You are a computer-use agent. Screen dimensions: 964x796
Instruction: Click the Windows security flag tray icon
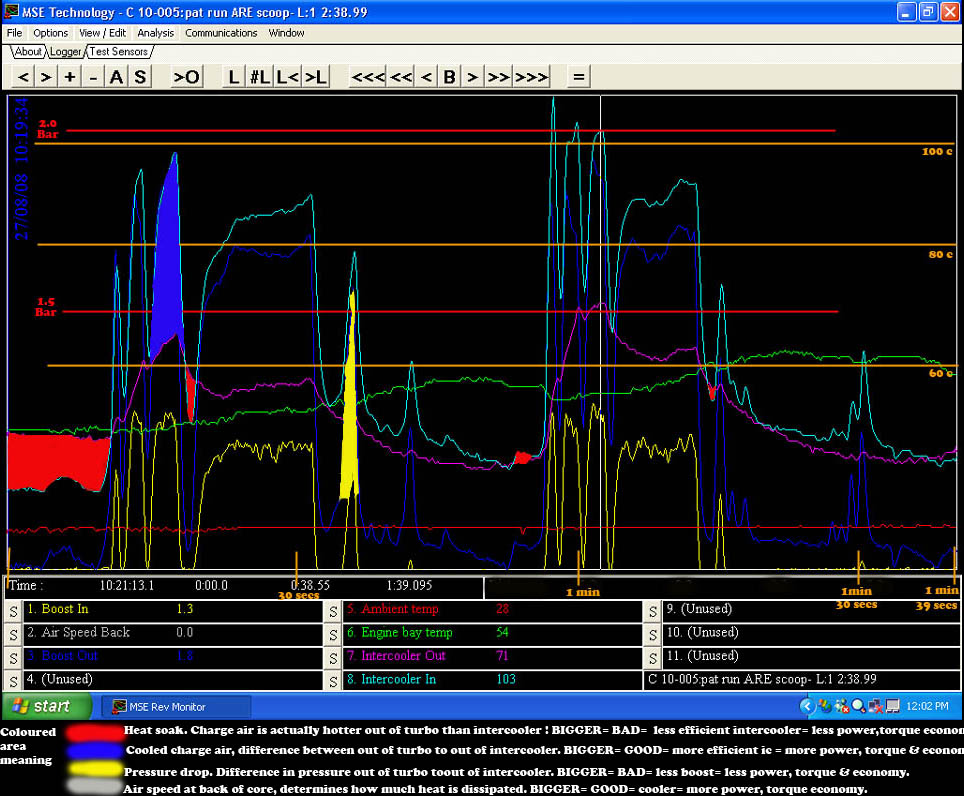[x=825, y=707]
